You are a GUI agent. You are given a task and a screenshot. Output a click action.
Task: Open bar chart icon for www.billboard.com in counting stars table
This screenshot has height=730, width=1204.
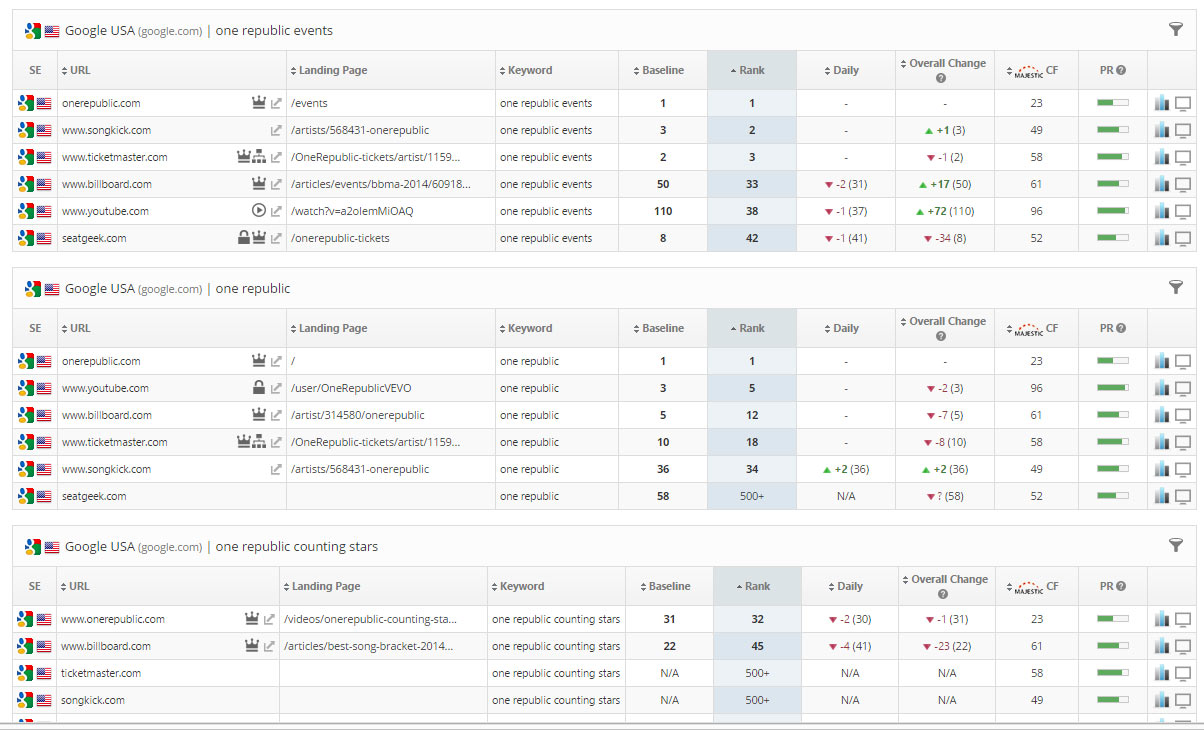[1161, 646]
